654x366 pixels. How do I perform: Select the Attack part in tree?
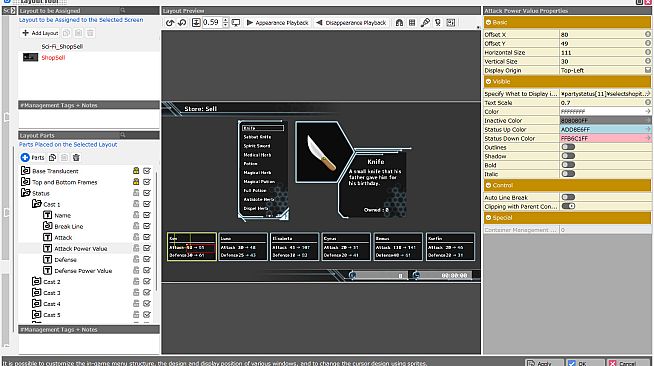(63, 237)
